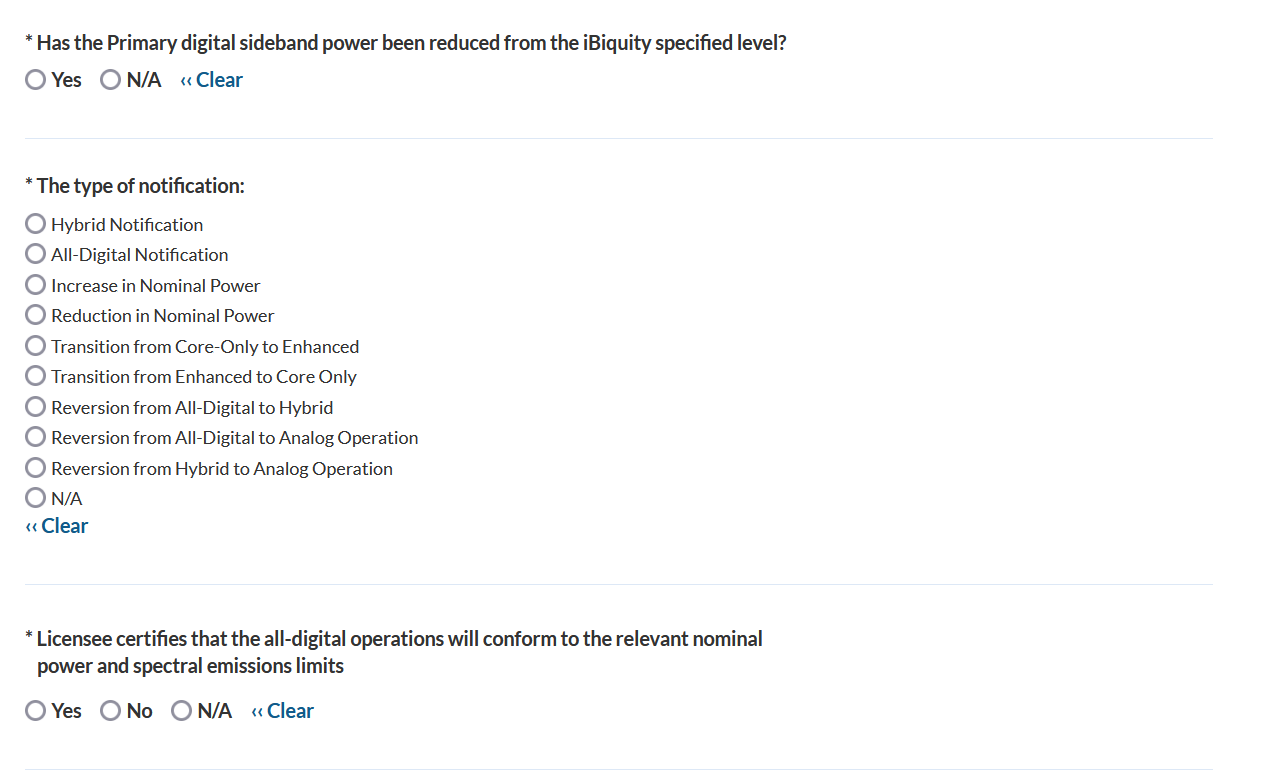Image resolution: width=1286 pixels, height=780 pixels.
Task: Select Reduction in Nominal Power
Action: click(36, 315)
